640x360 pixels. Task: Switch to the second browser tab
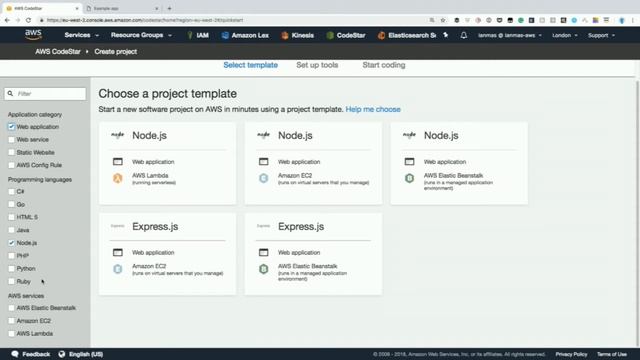122,8
